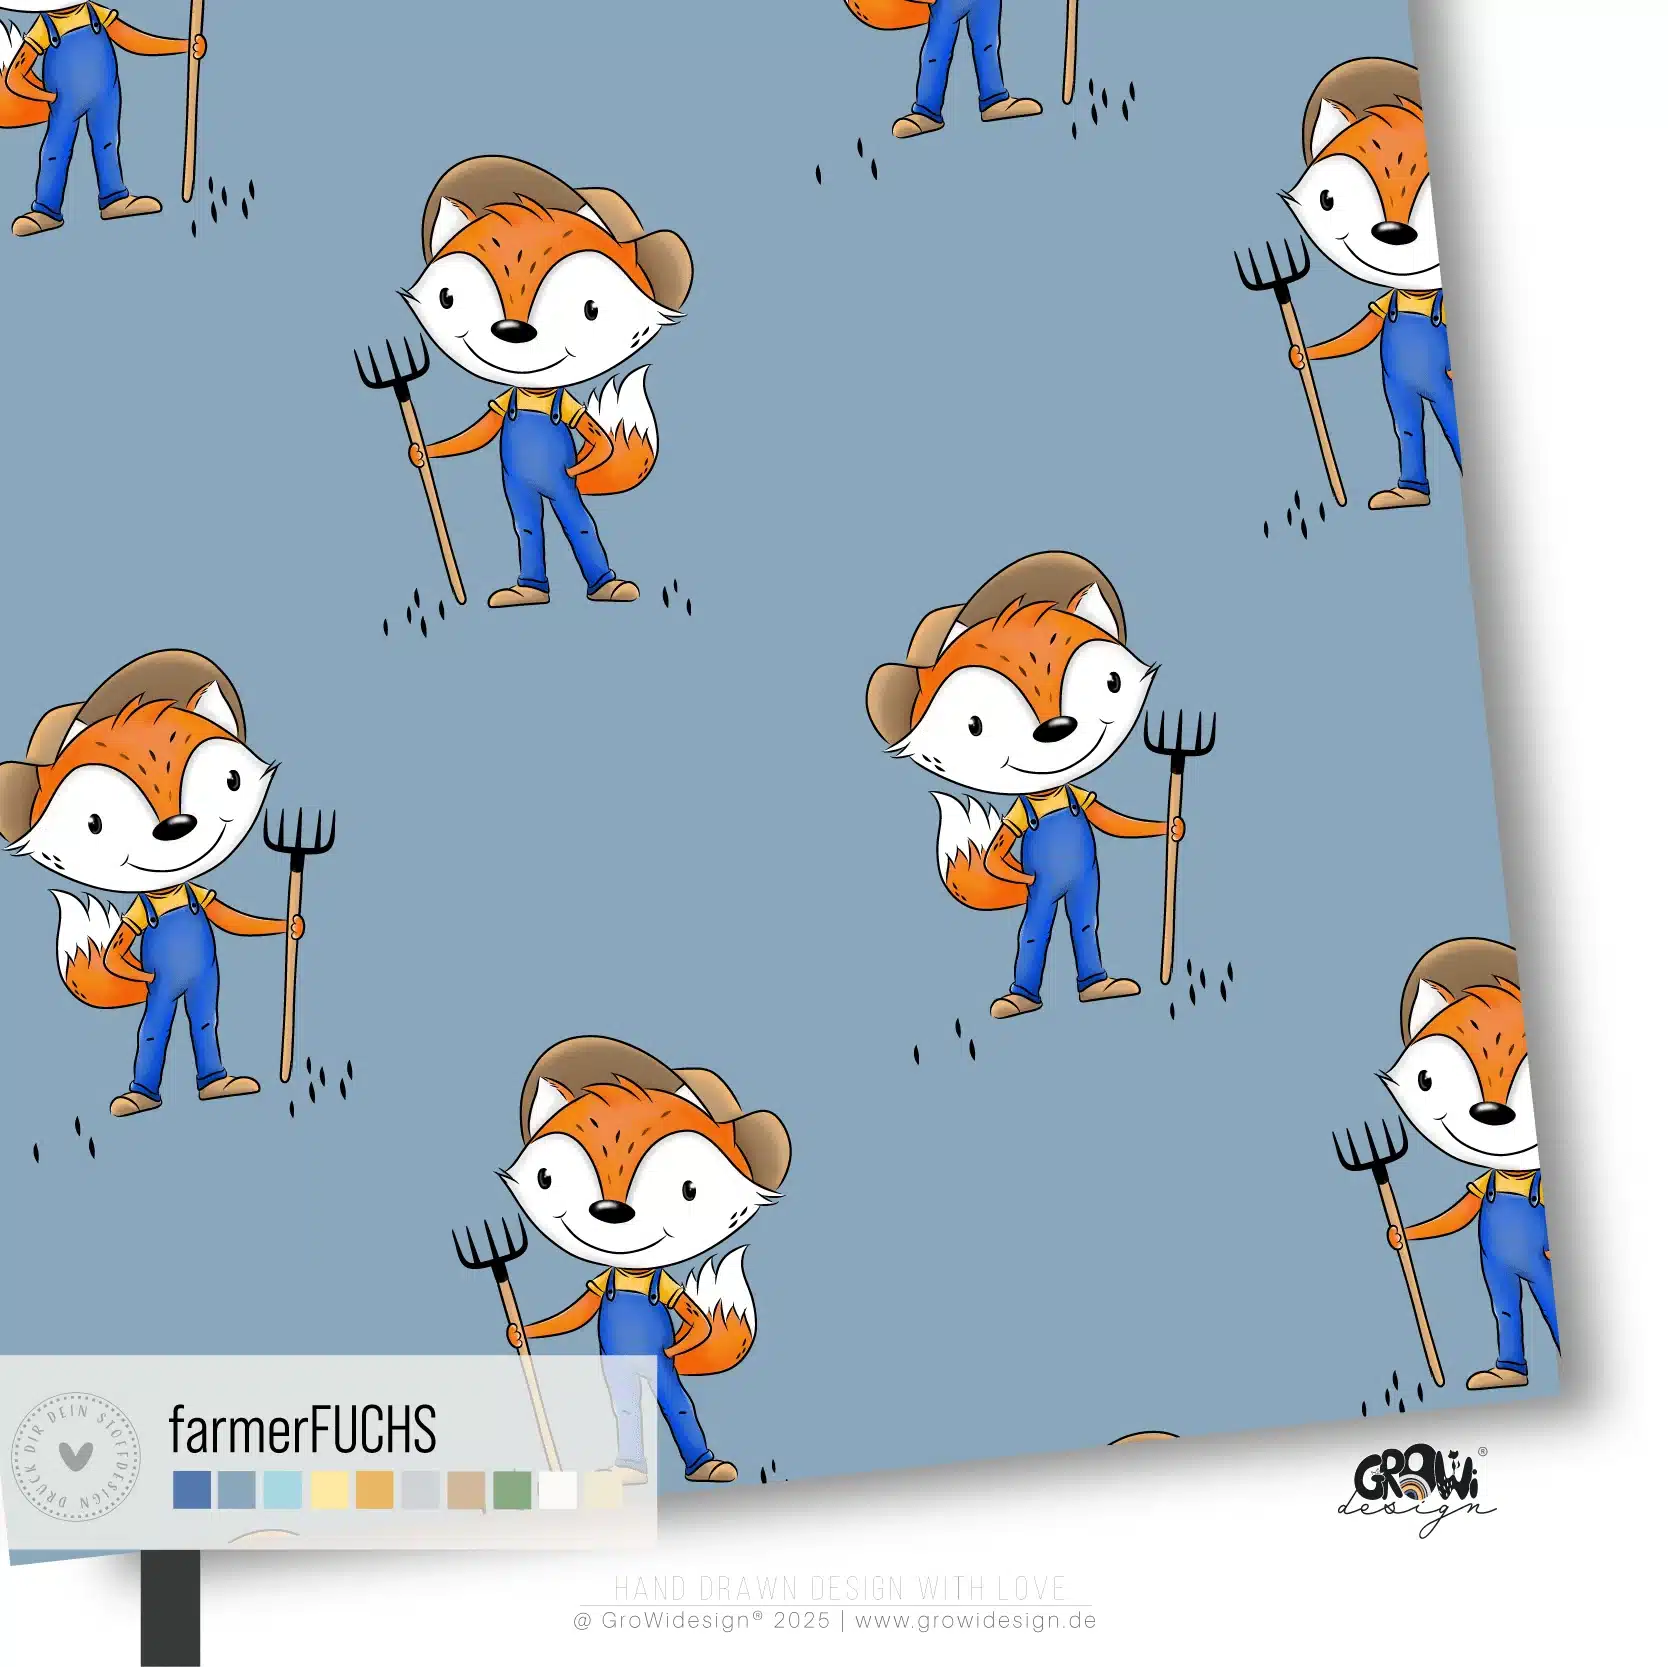Click the farmerFUCHS design title
This screenshot has width=1668, height=1667.
[x=302, y=1429]
